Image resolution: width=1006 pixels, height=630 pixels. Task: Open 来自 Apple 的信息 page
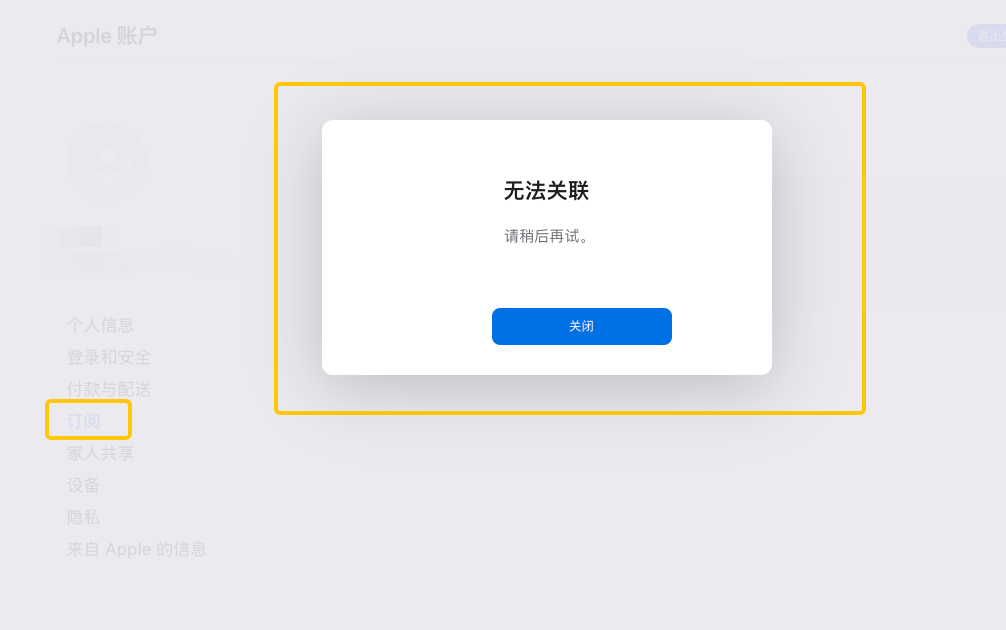click(137, 549)
